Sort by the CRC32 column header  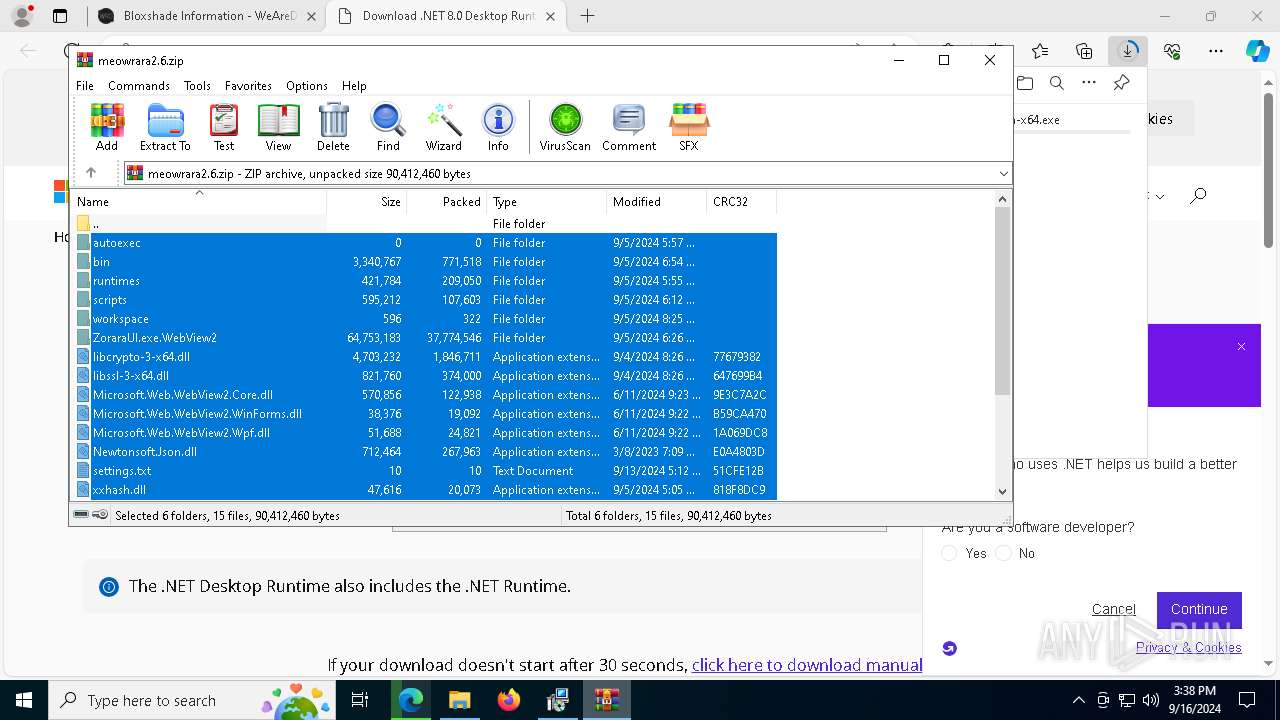click(741, 201)
